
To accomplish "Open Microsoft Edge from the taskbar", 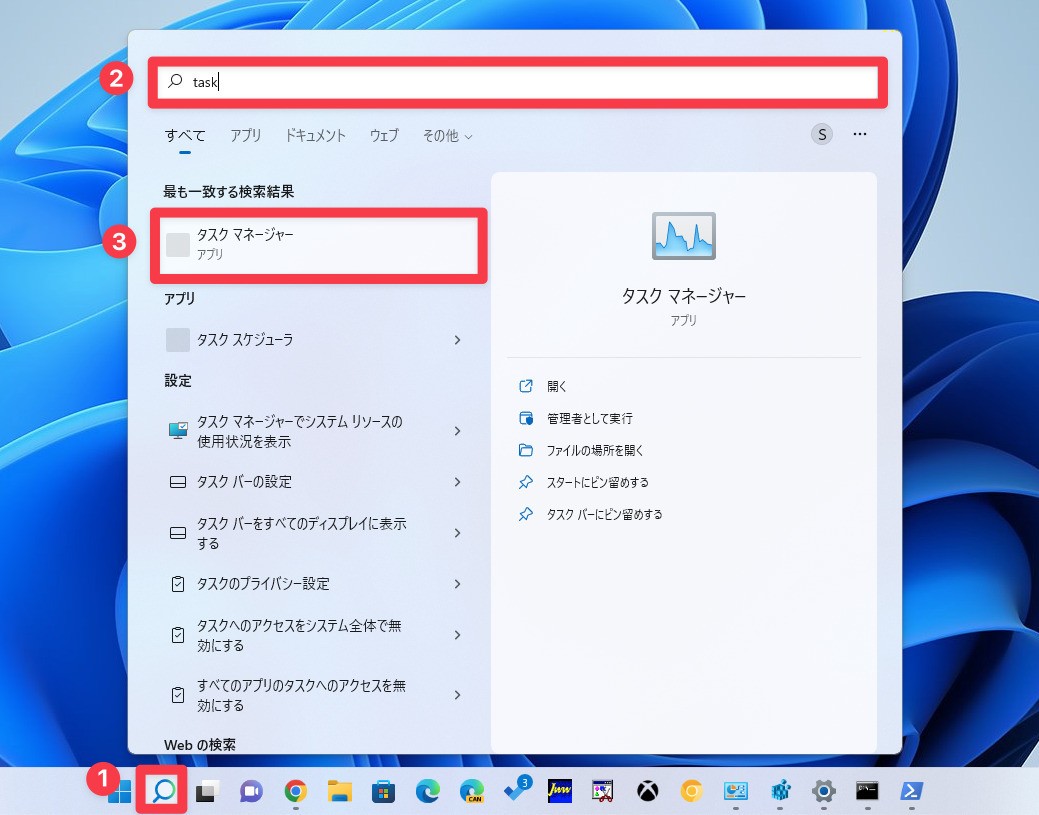I will (x=427, y=790).
